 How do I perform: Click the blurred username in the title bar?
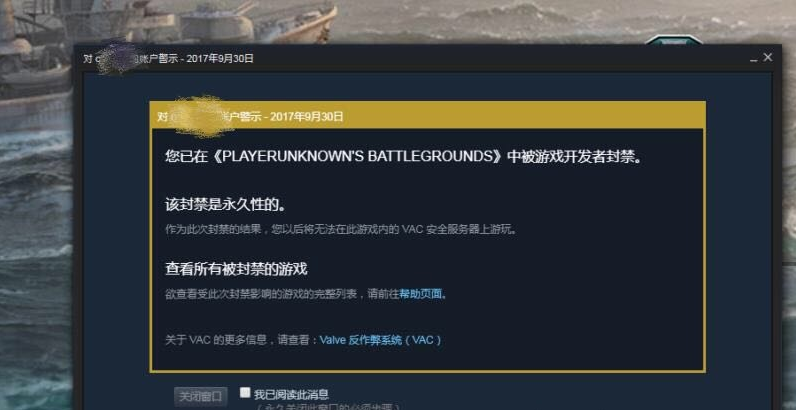tap(115, 58)
